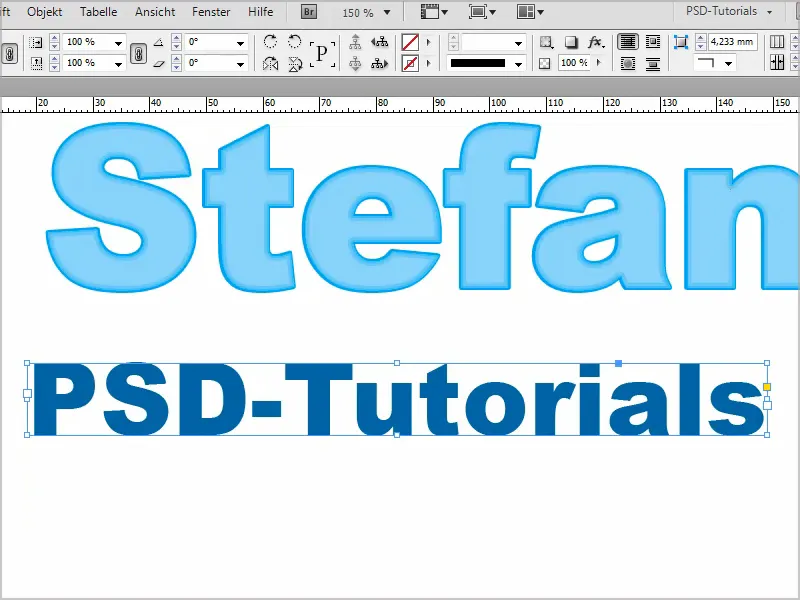The width and height of the screenshot is (800, 600).
Task: Rotate the object 90° counter-clockwise
Action: click(x=294, y=41)
